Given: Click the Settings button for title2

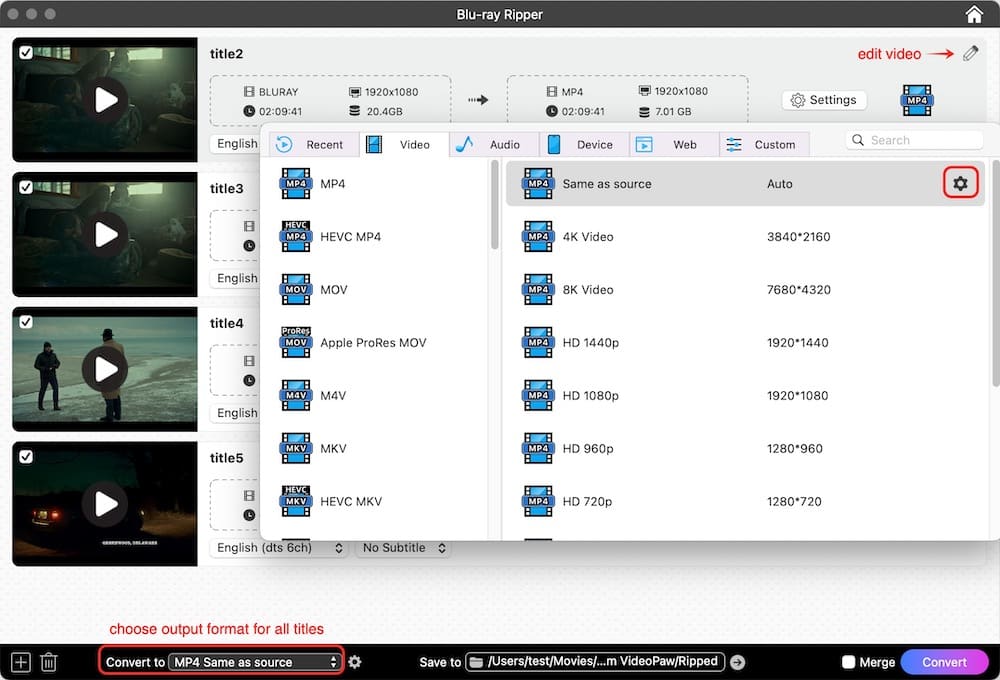Looking at the screenshot, I should (x=823, y=100).
